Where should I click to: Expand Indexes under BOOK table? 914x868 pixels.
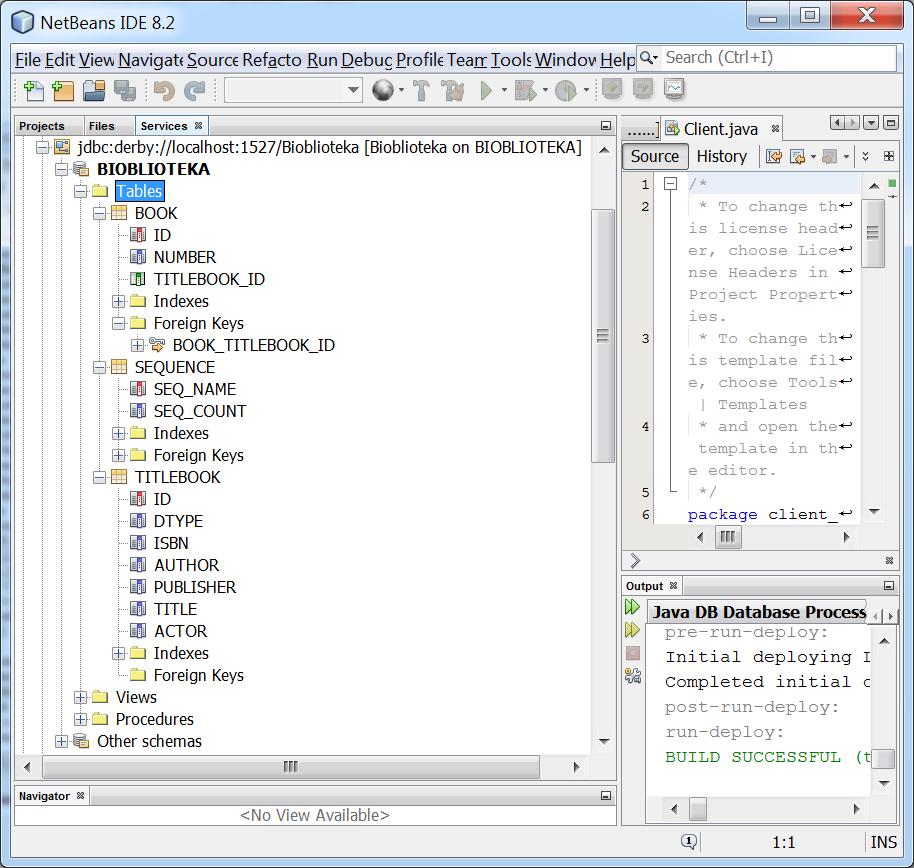118,301
